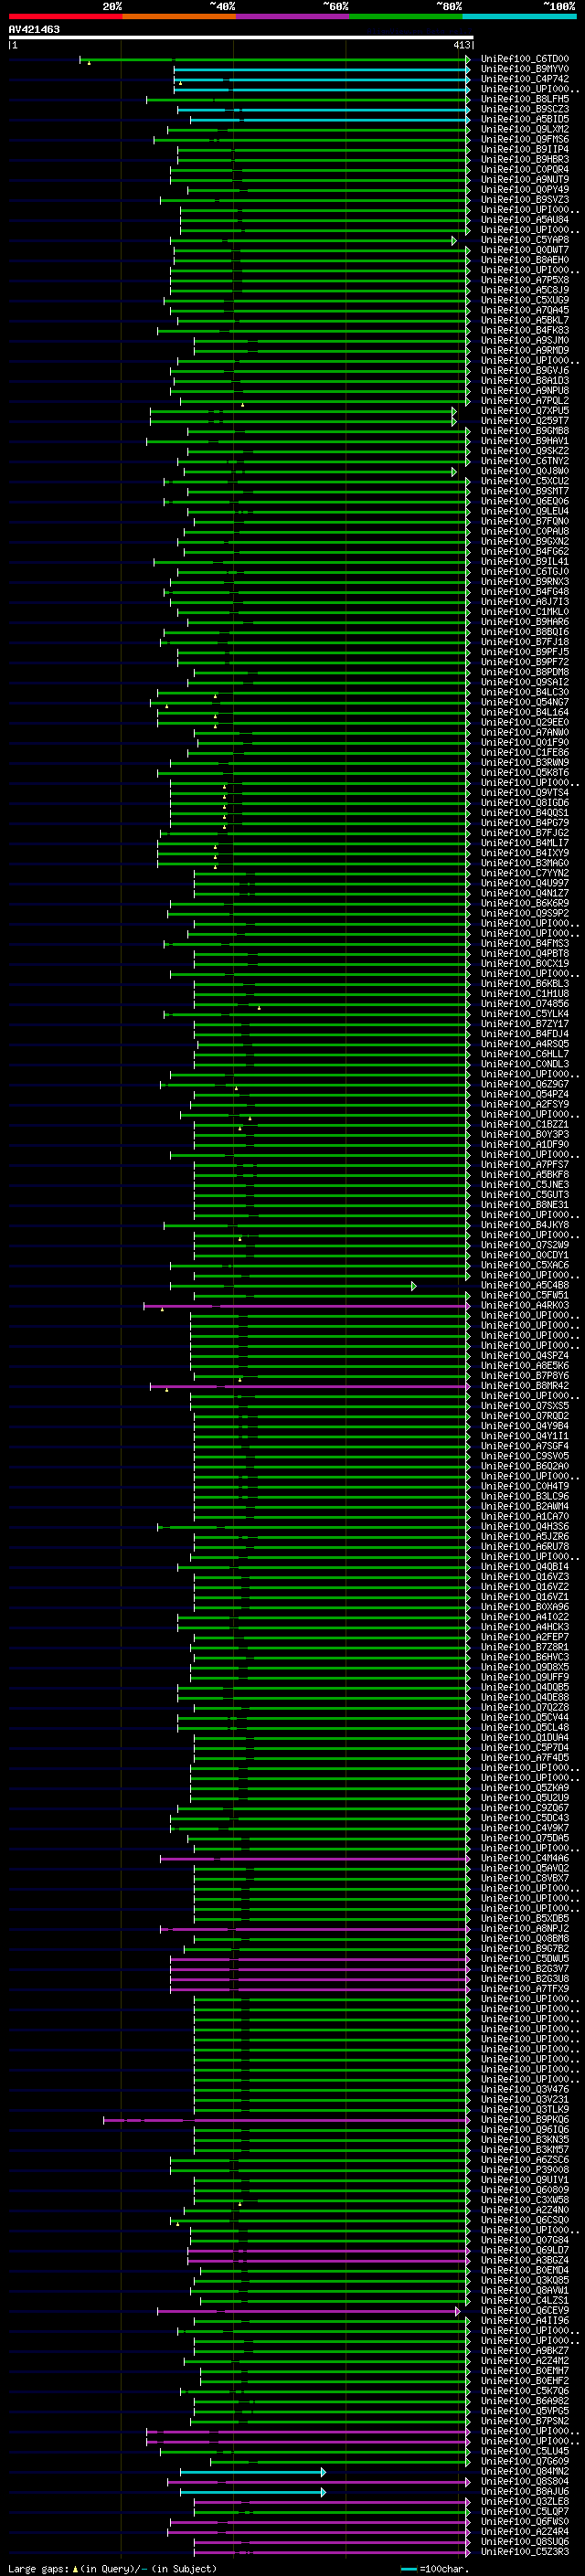Select the query label AV421463

[34, 30]
